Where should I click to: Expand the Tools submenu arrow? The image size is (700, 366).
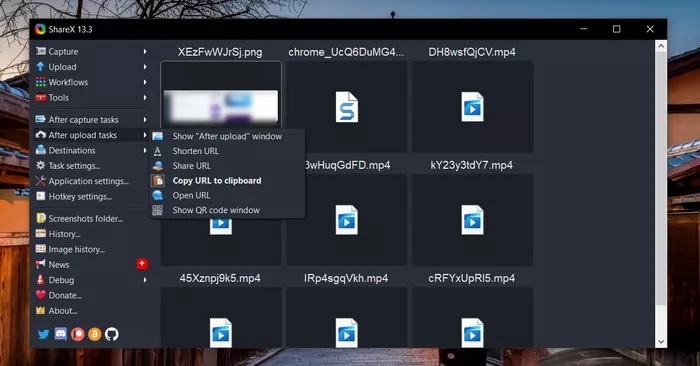tap(145, 97)
